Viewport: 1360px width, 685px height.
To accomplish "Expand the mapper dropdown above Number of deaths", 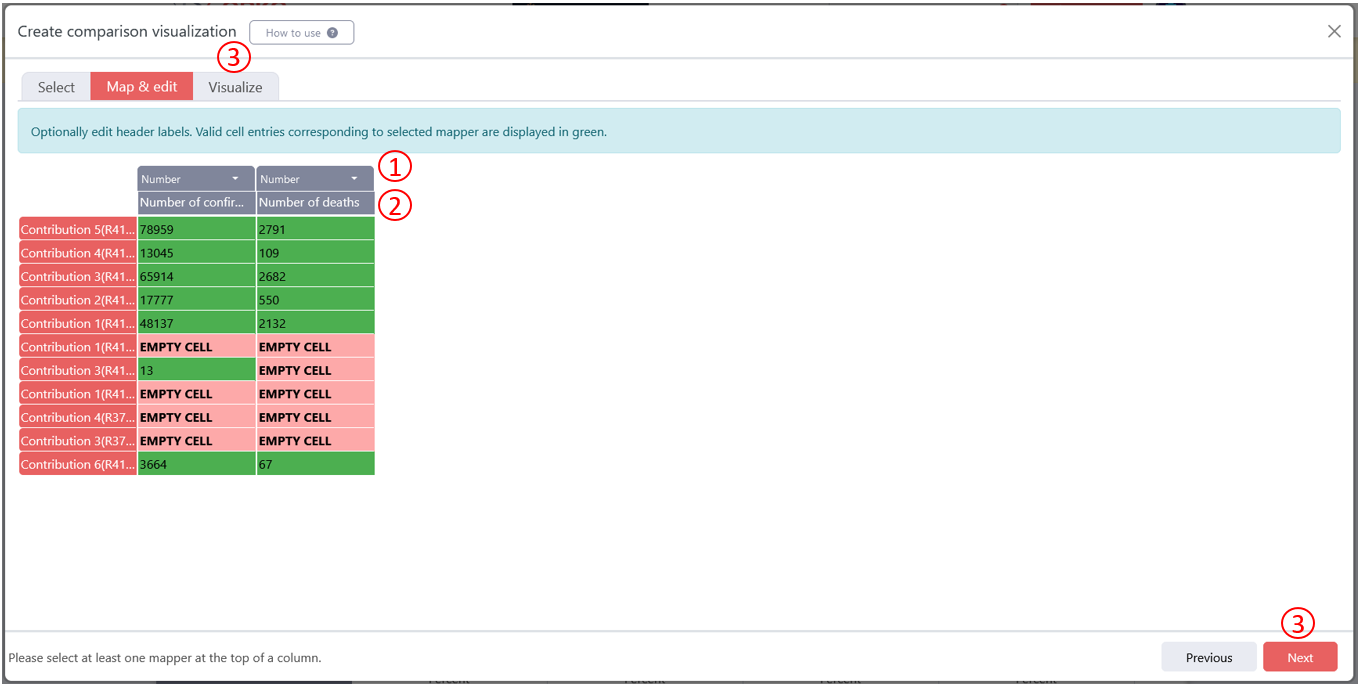I will [314, 178].
